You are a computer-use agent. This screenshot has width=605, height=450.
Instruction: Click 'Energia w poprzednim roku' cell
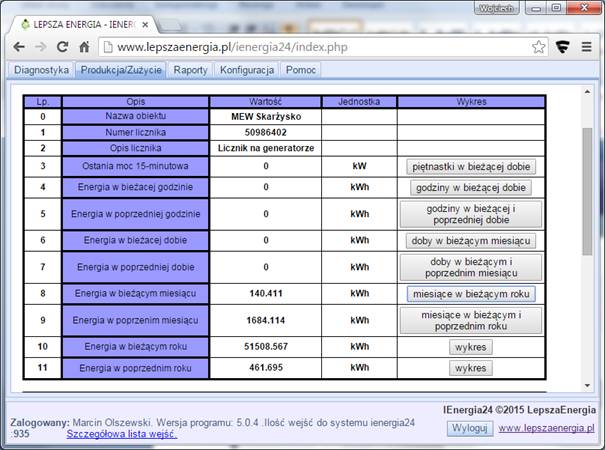tap(135, 368)
